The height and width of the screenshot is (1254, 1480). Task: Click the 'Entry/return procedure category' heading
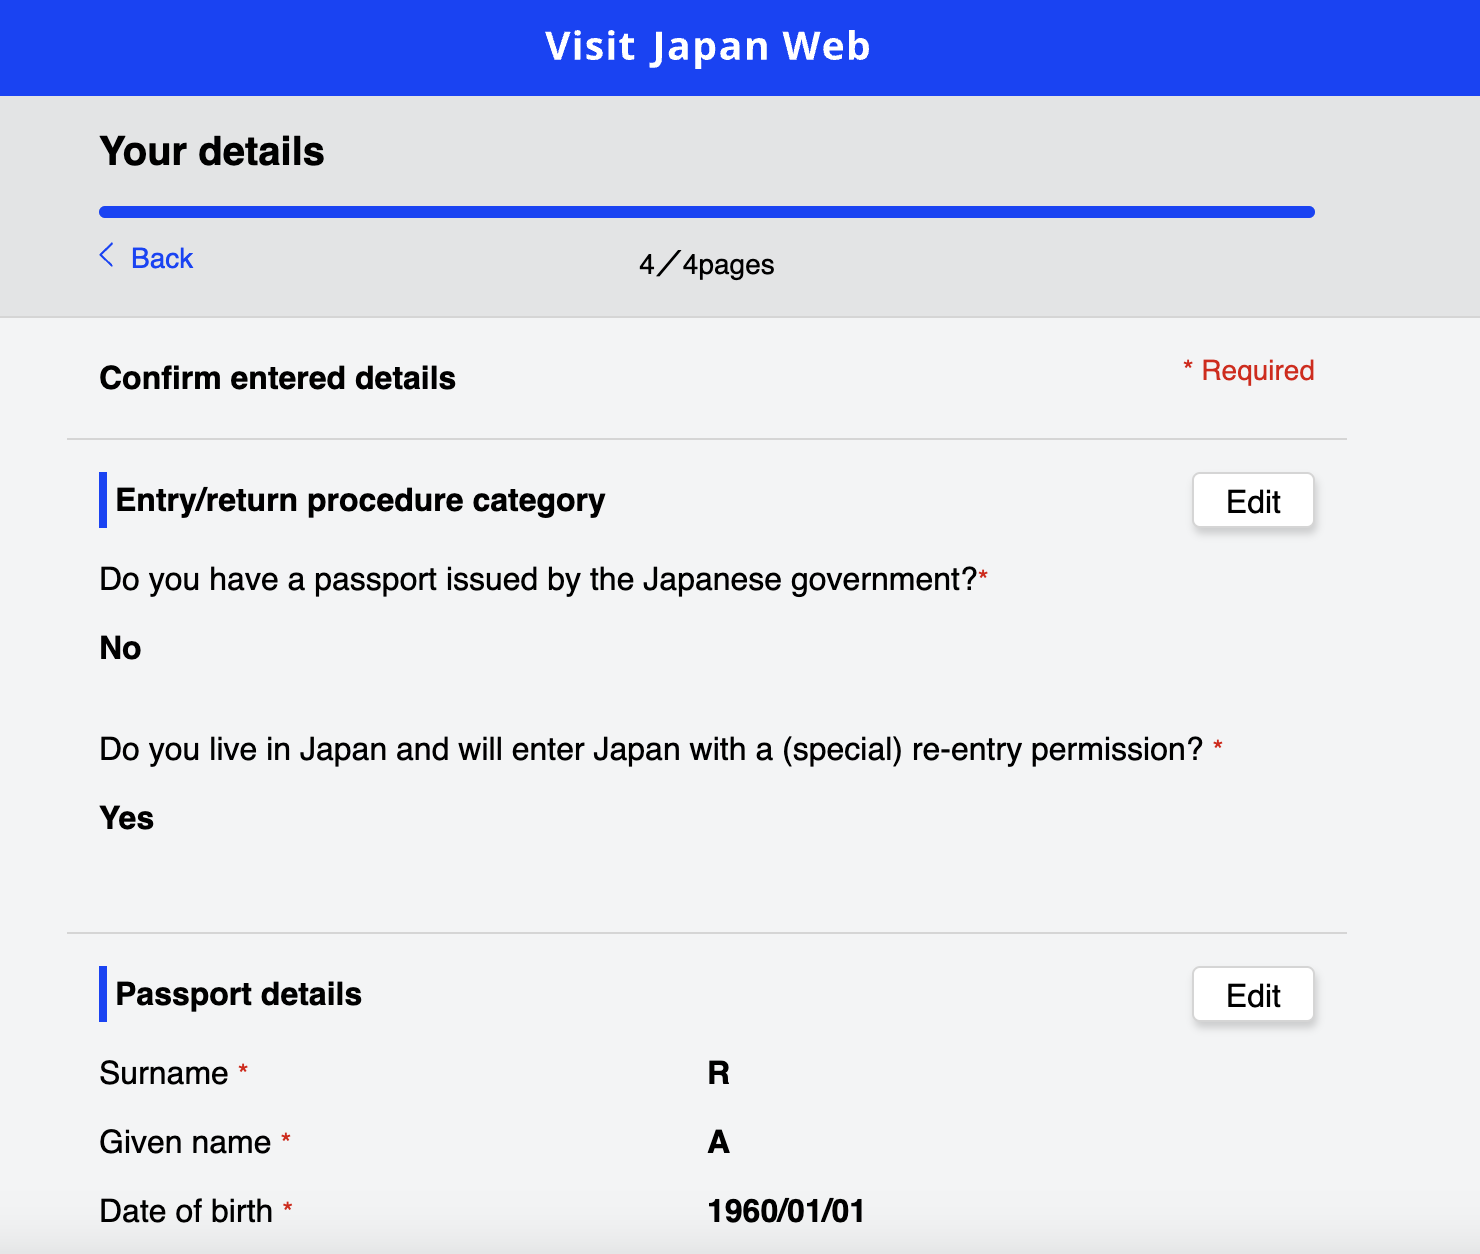[x=360, y=500]
